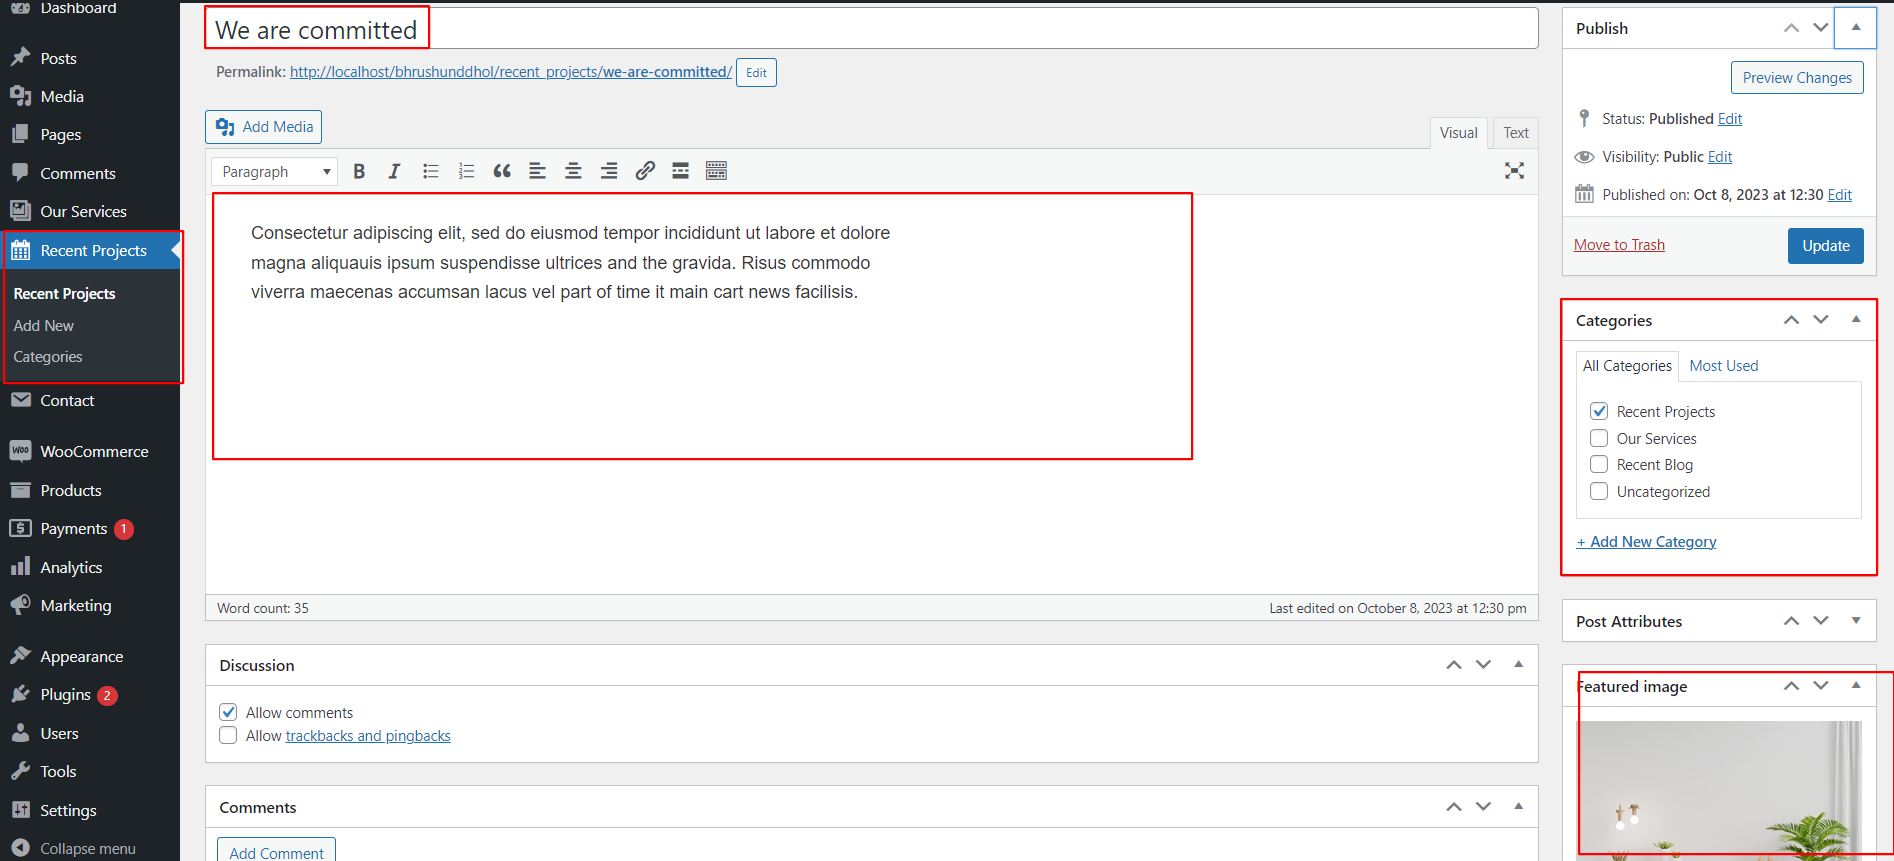
Task: Toggle the toolbar kitchen sink icon
Action: pyautogui.click(x=716, y=171)
